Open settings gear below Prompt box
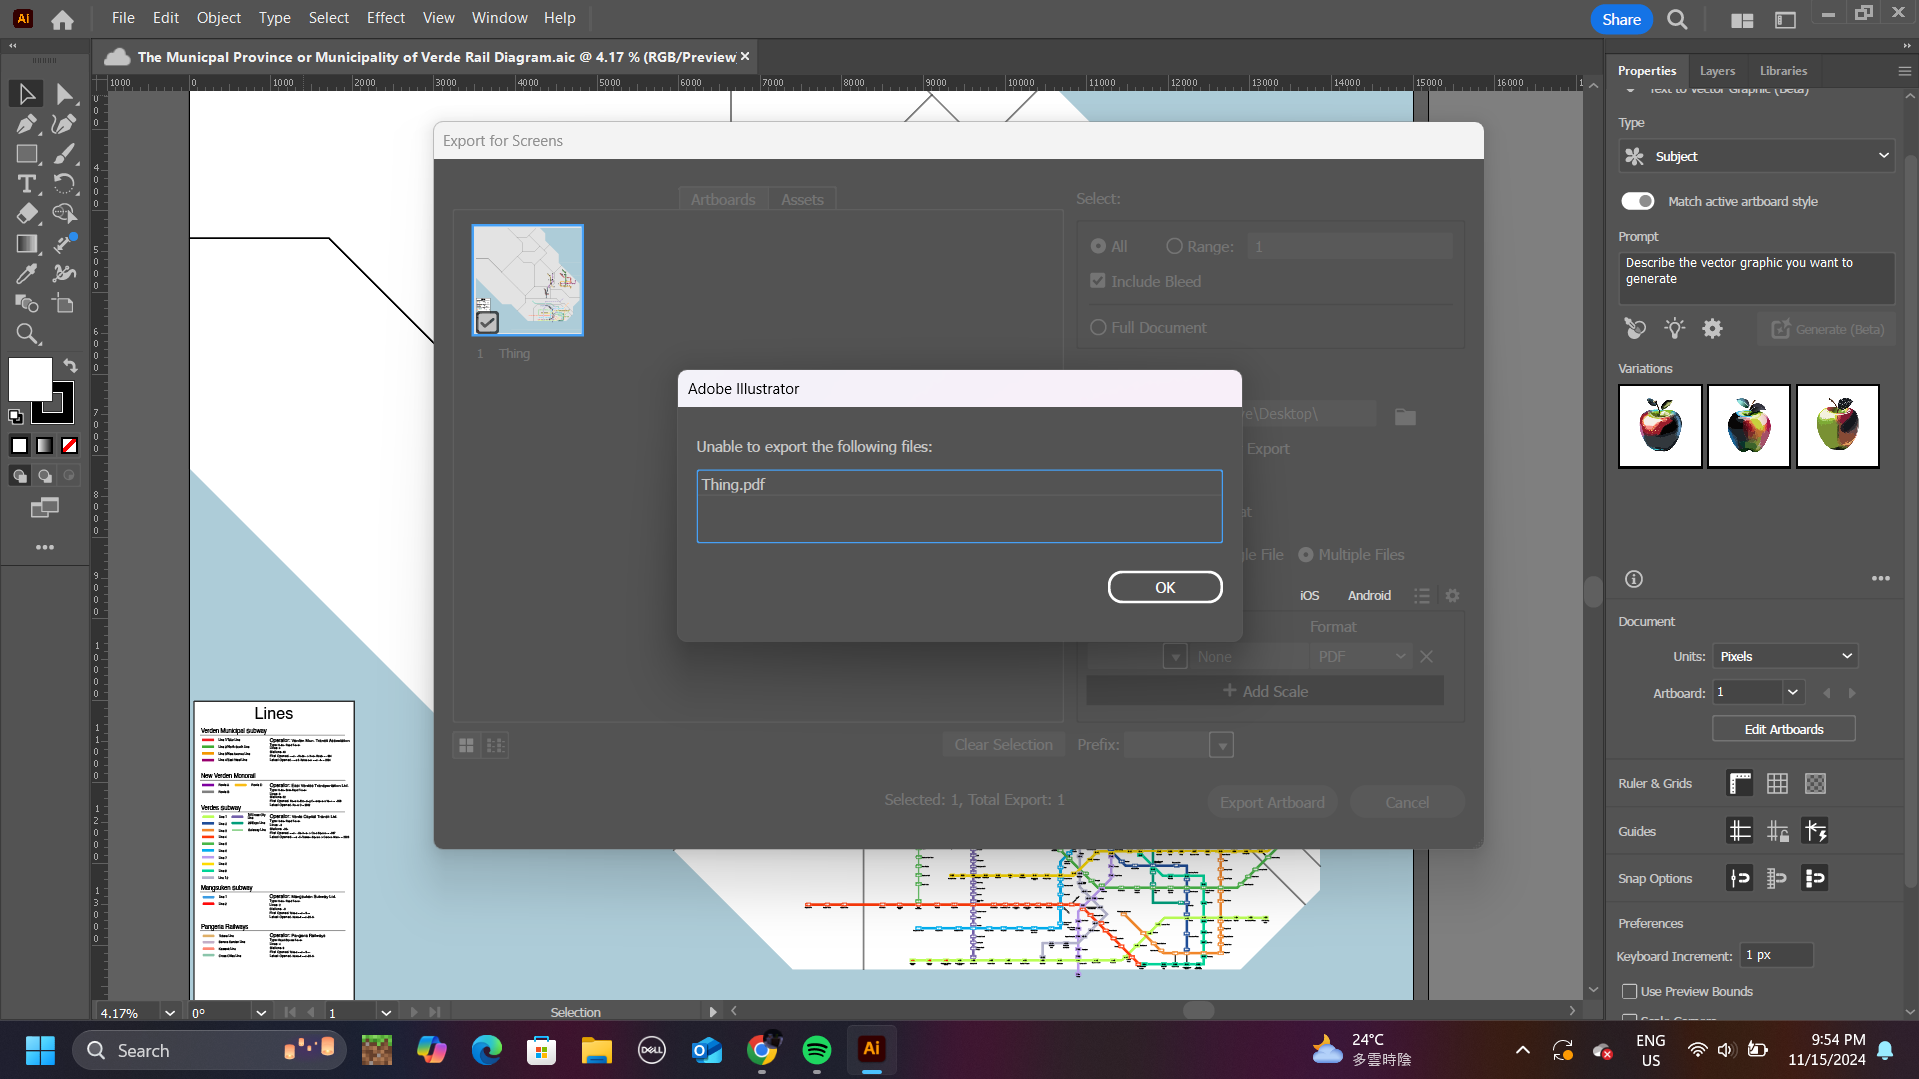Image resolution: width=1919 pixels, height=1079 pixels. tap(1713, 328)
